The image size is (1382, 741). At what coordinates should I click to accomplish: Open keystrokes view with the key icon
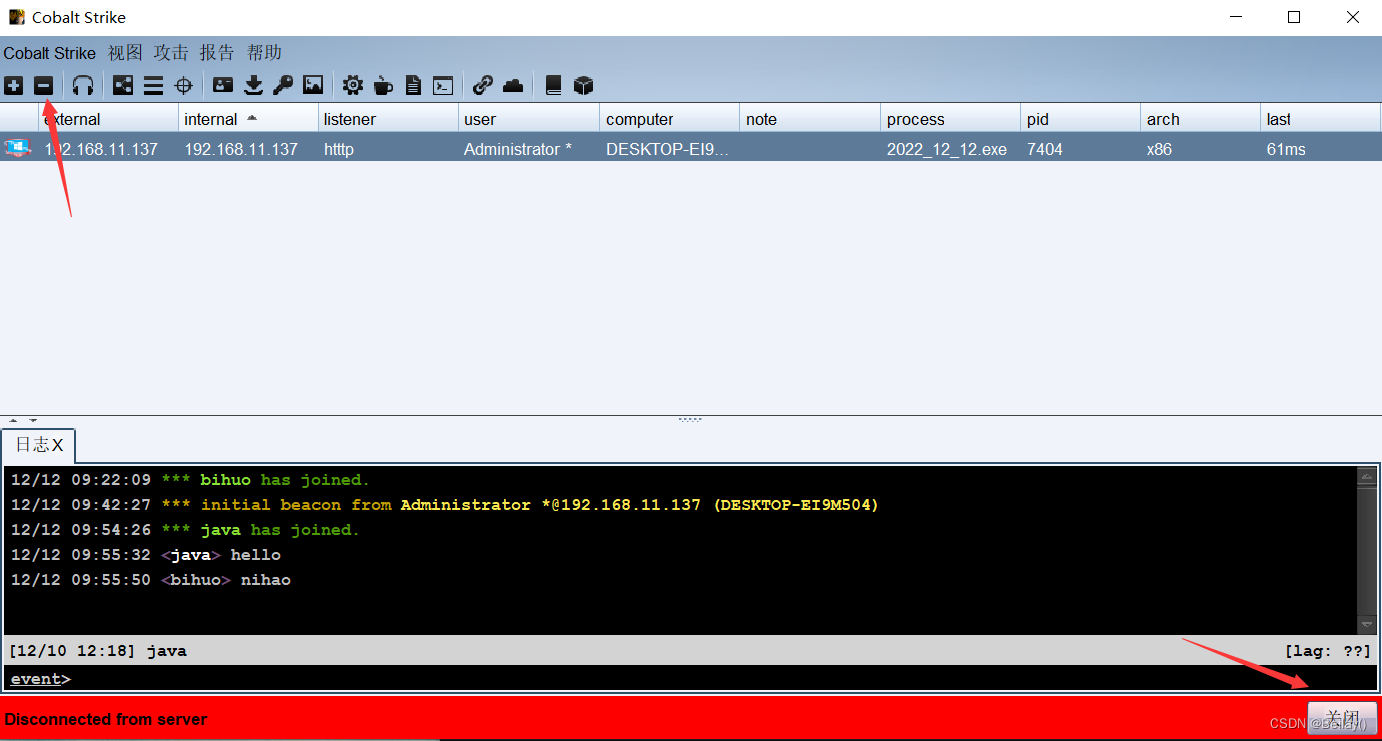[x=283, y=86]
